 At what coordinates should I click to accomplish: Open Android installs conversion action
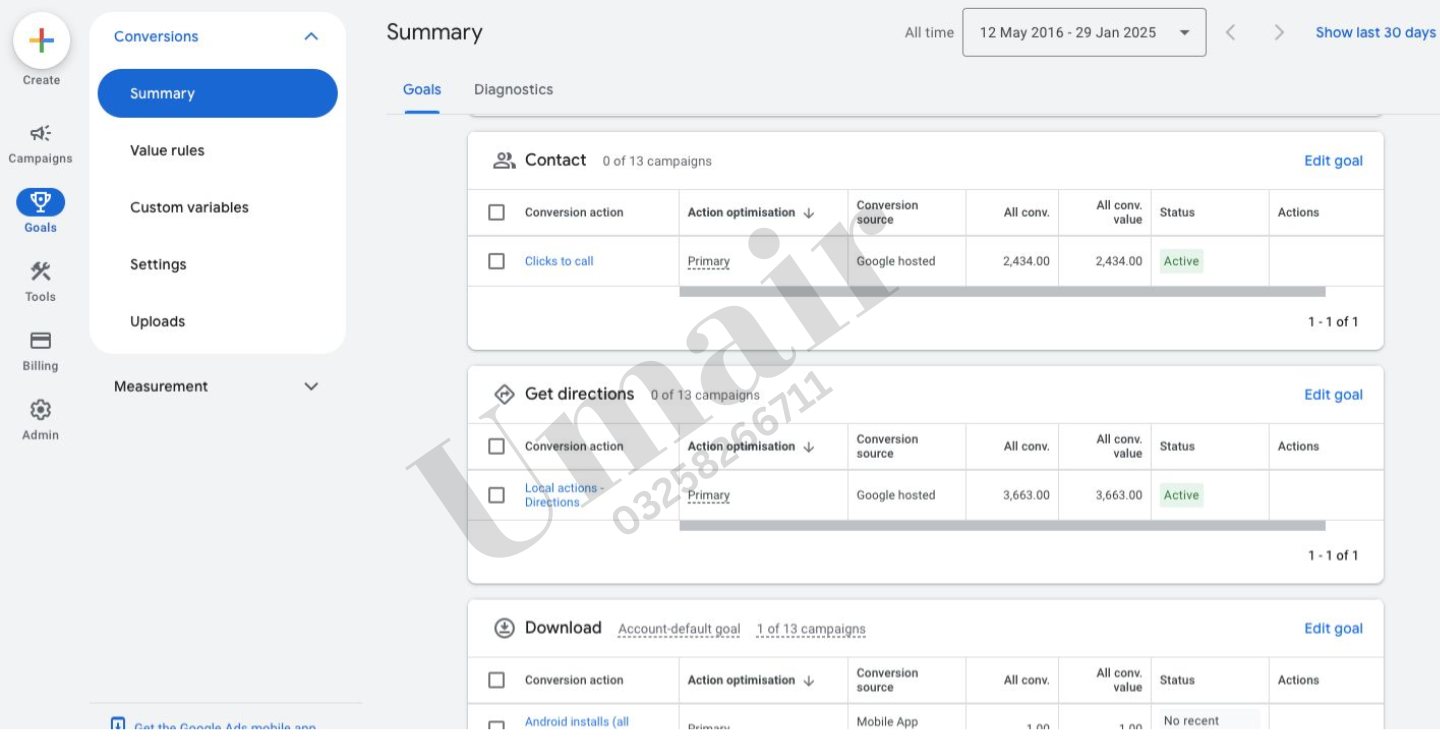pos(577,722)
